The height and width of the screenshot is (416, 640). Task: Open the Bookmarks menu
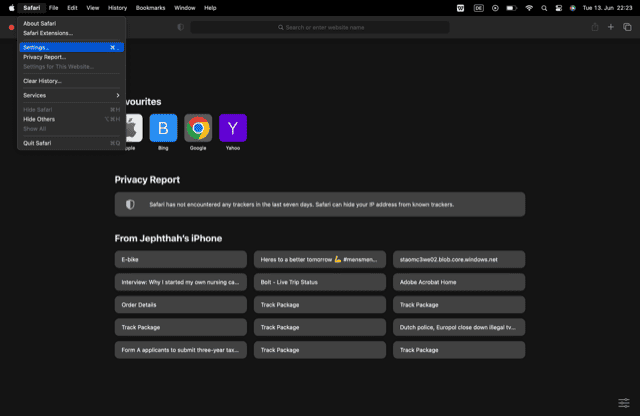pyautogui.click(x=150, y=7)
